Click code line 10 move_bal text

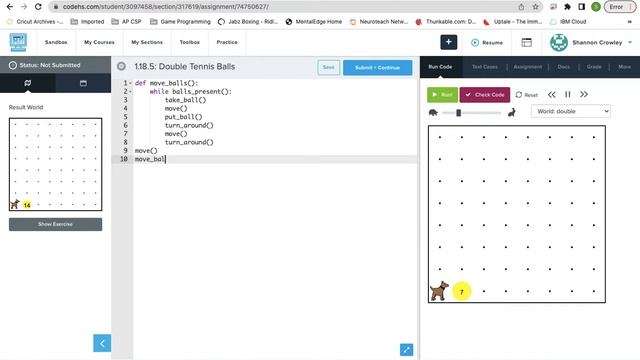pyautogui.click(x=150, y=159)
